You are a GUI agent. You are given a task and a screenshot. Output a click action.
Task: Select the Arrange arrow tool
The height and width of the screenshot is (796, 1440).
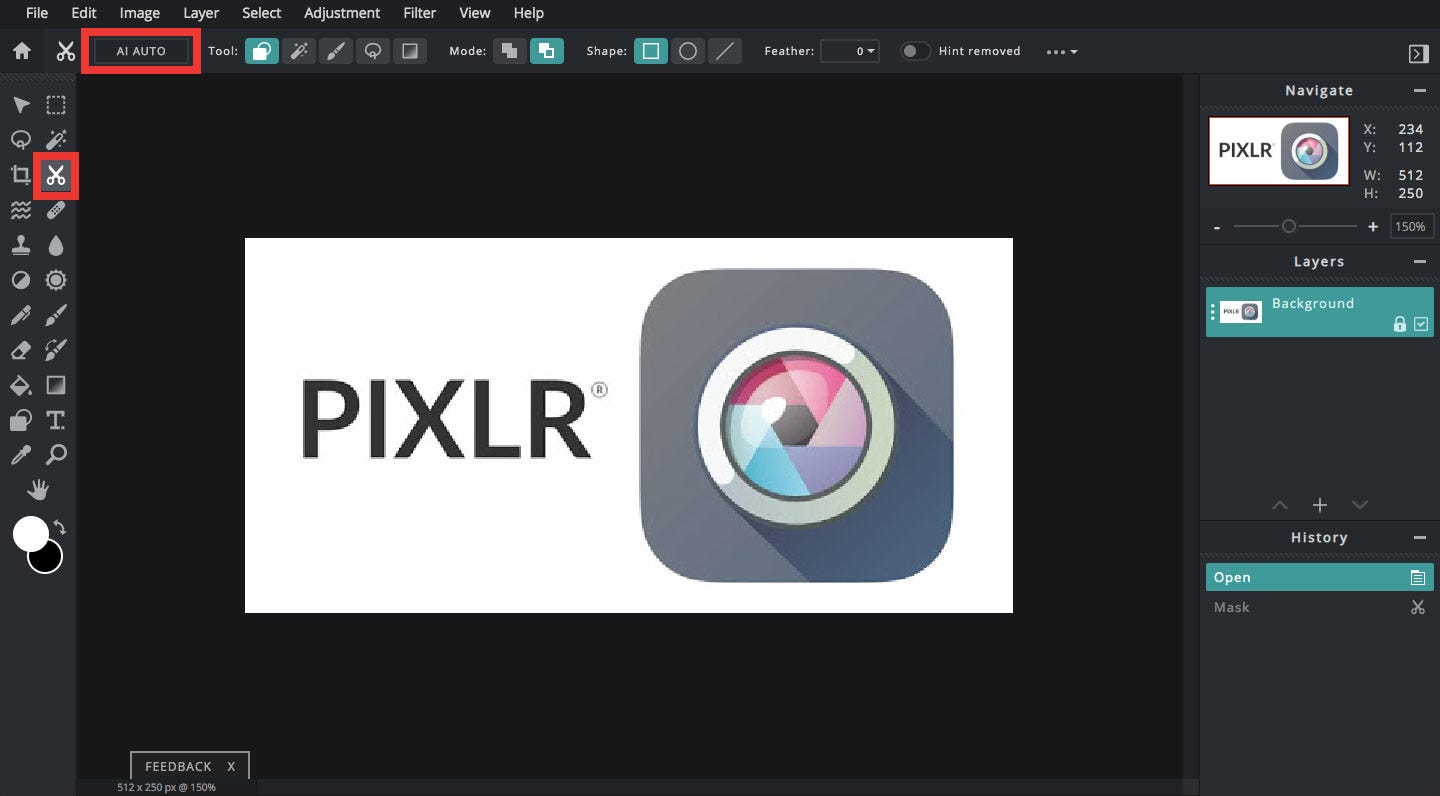21,105
